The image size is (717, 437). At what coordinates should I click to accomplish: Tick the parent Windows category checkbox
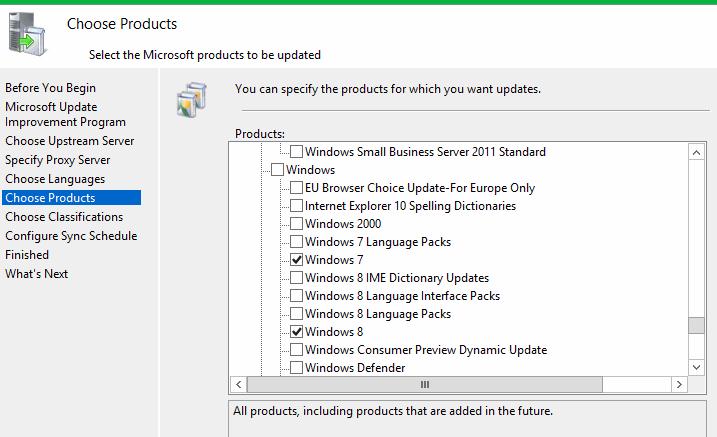277,170
